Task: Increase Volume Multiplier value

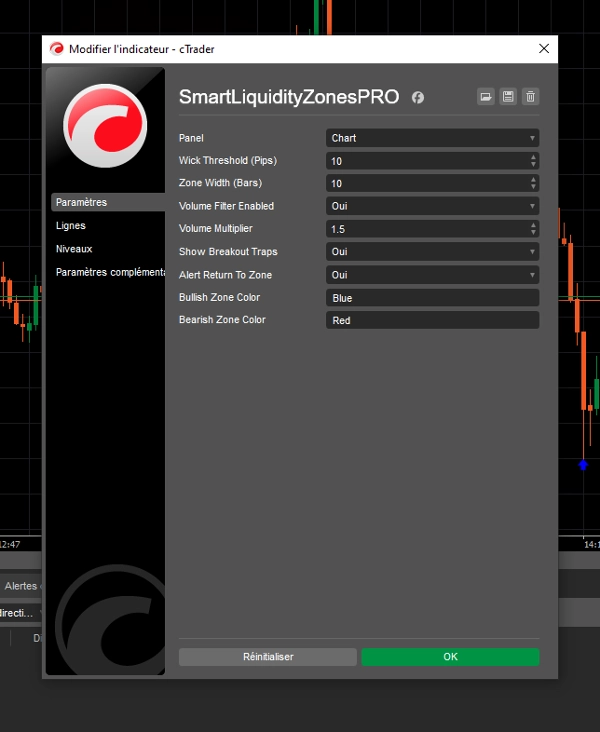Action: [533, 225]
